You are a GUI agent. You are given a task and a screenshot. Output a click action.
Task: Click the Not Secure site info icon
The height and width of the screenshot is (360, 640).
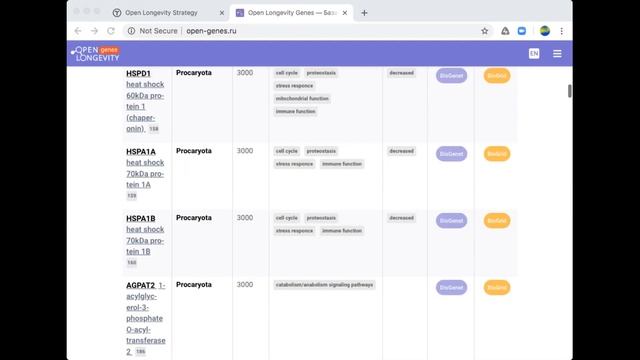click(x=131, y=31)
